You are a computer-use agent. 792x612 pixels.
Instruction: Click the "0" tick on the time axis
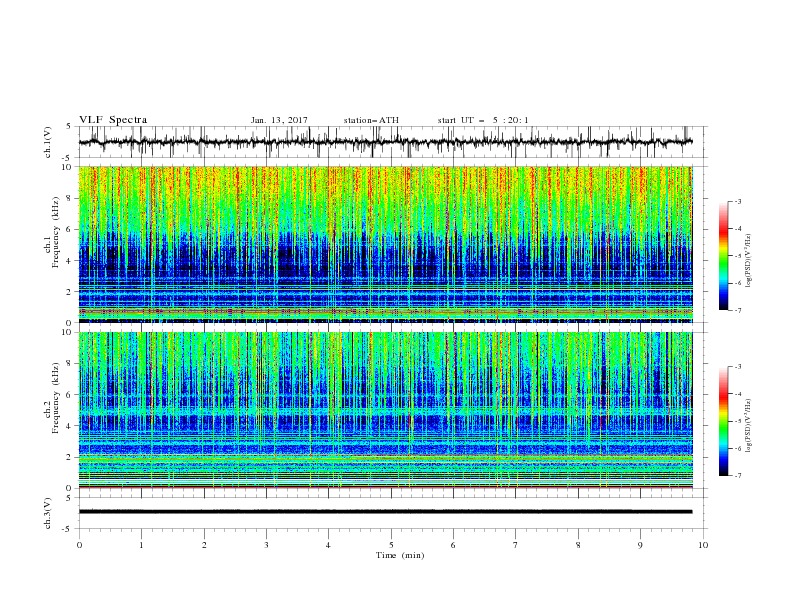click(x=79, y=545)
